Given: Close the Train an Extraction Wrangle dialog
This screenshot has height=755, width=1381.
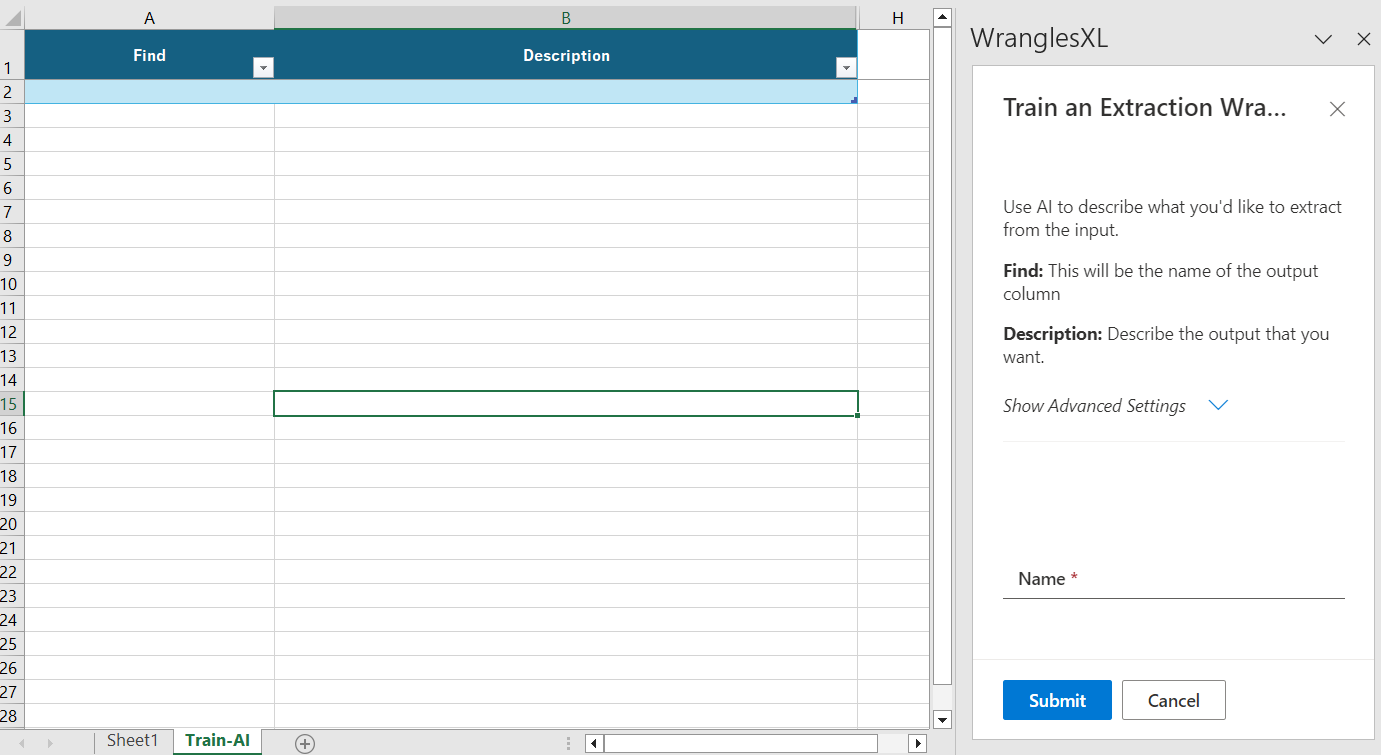Looking at the screenshot, I should click(x=1337, y=109).
